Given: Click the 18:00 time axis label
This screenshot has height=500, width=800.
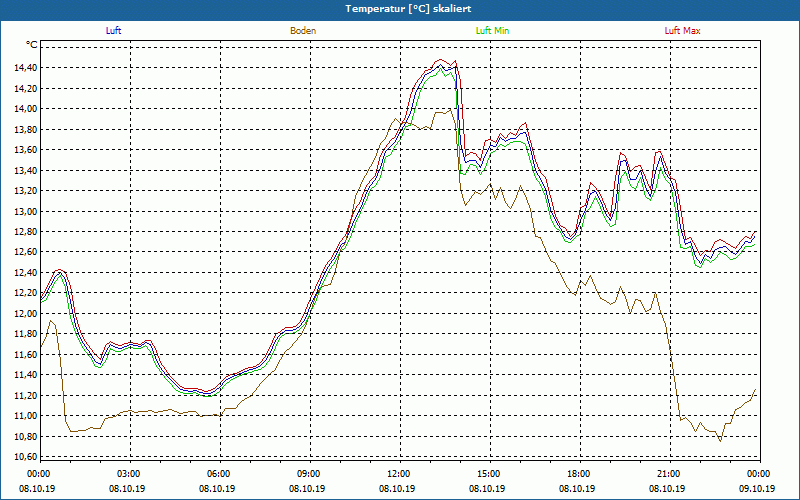Looking at the screenshot, I should [x=581, y=474].
